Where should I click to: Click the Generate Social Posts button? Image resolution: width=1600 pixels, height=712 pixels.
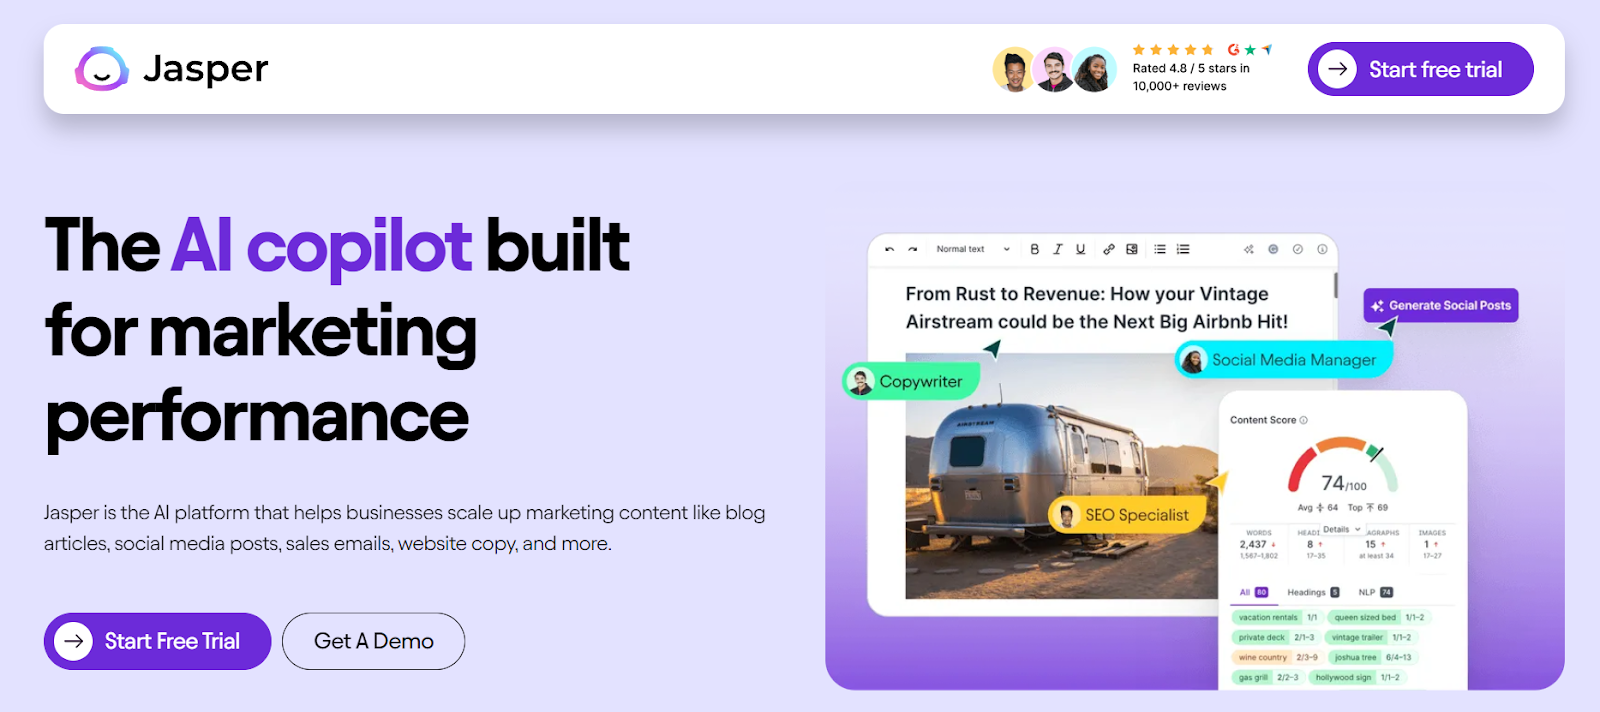pyautogui.click(x=1441, y=305)
